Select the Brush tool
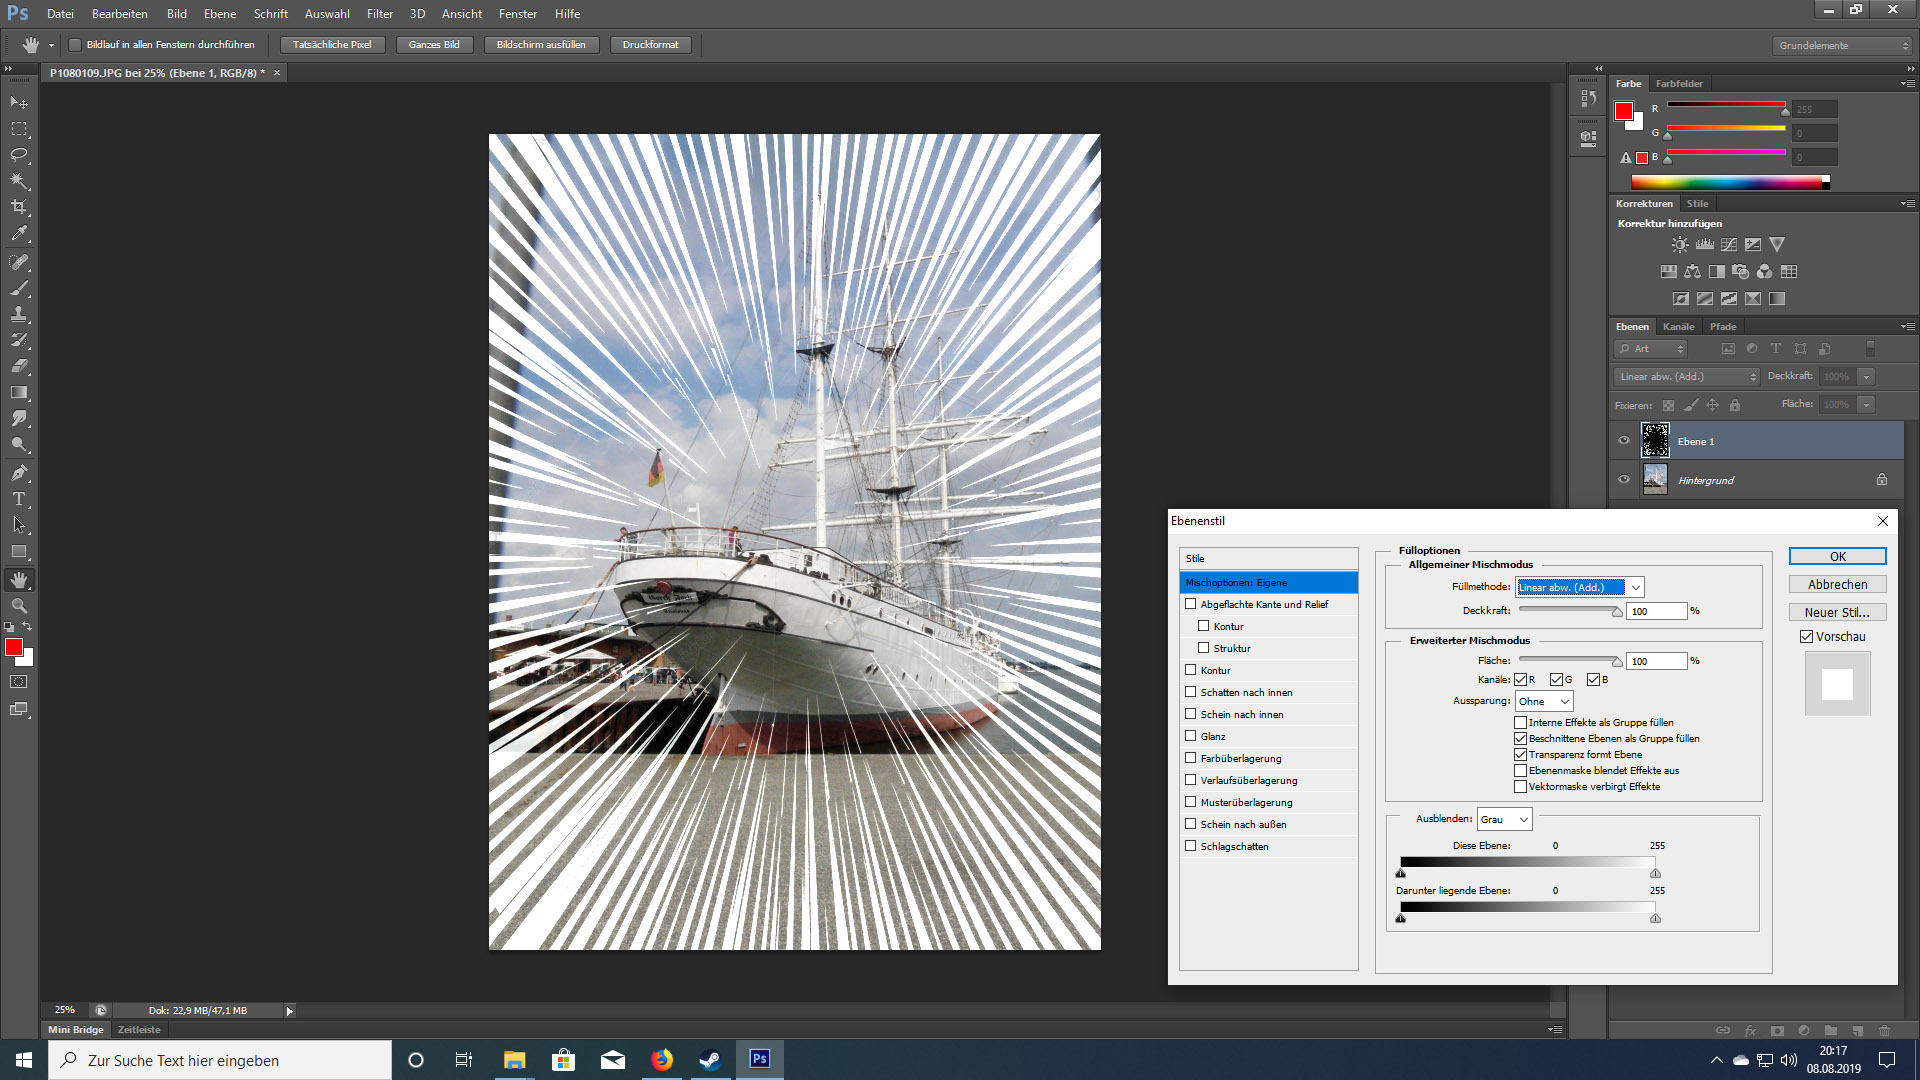Viewport: 1920px width, 1080px height. [x=19, y=288]
